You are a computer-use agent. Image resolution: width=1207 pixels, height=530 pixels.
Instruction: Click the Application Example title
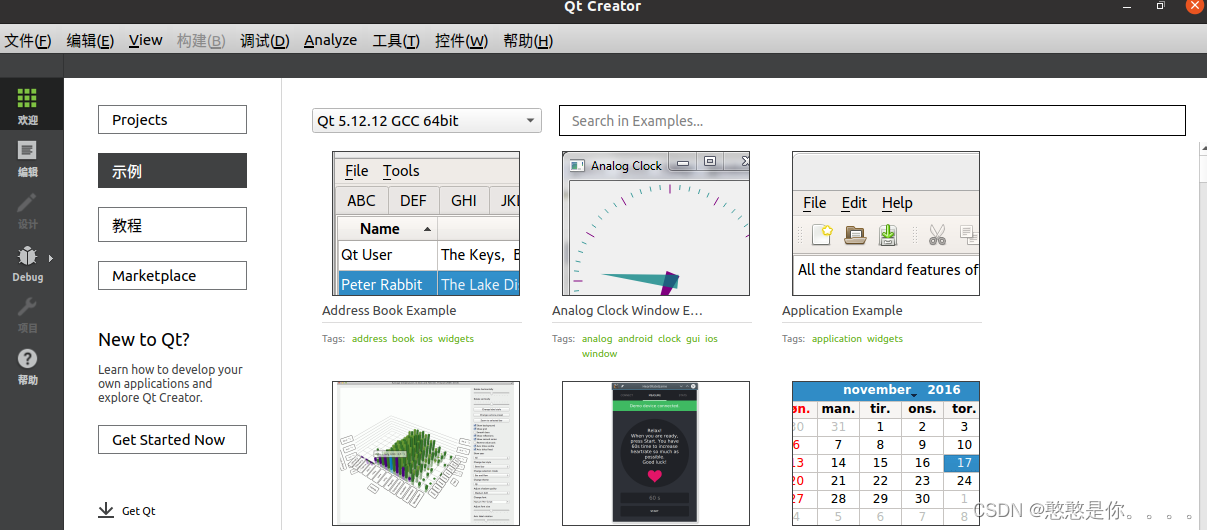[x=842, y=311]
